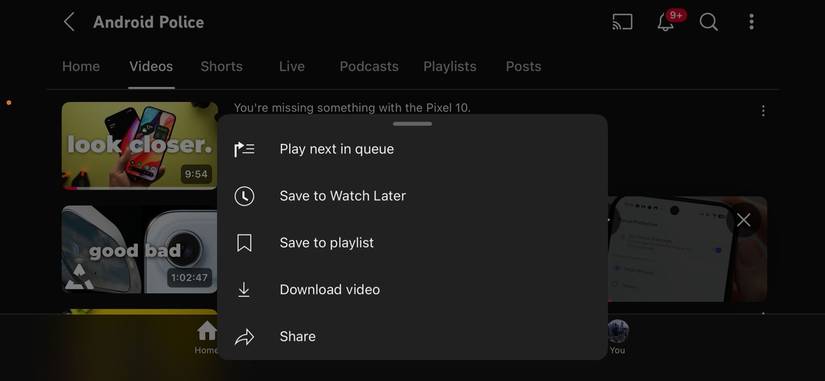Click the 'You're missing something with the Pixel 10.' title
Screen dimensions: 825x381
click(x=352, y=108)
